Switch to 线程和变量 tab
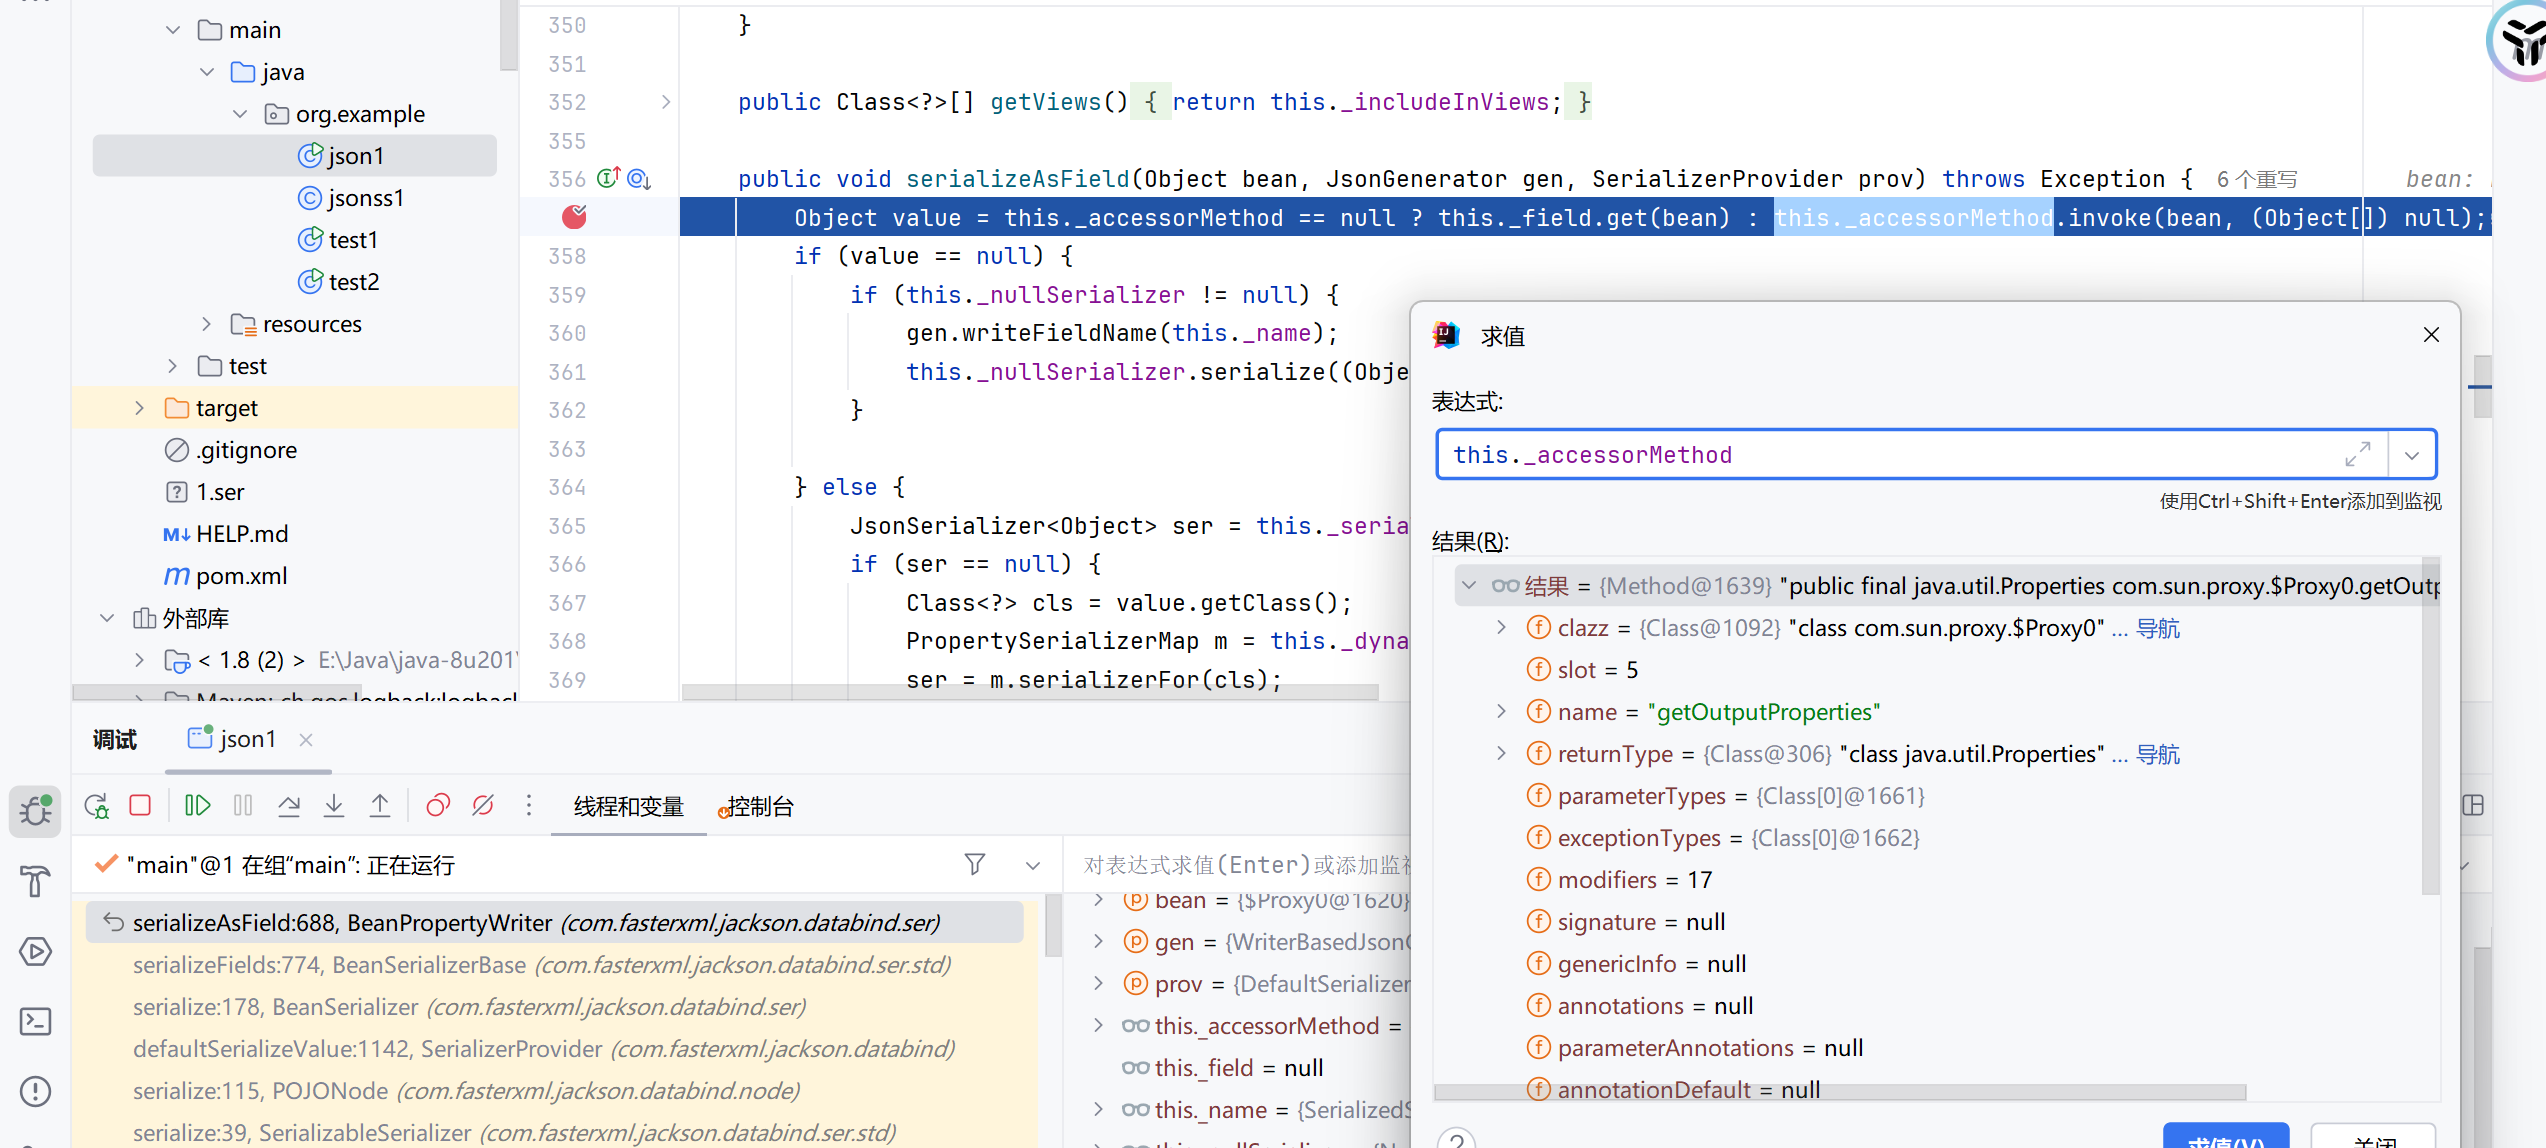This screenshot has height=1148, width=2546. (x=629, y=807)
